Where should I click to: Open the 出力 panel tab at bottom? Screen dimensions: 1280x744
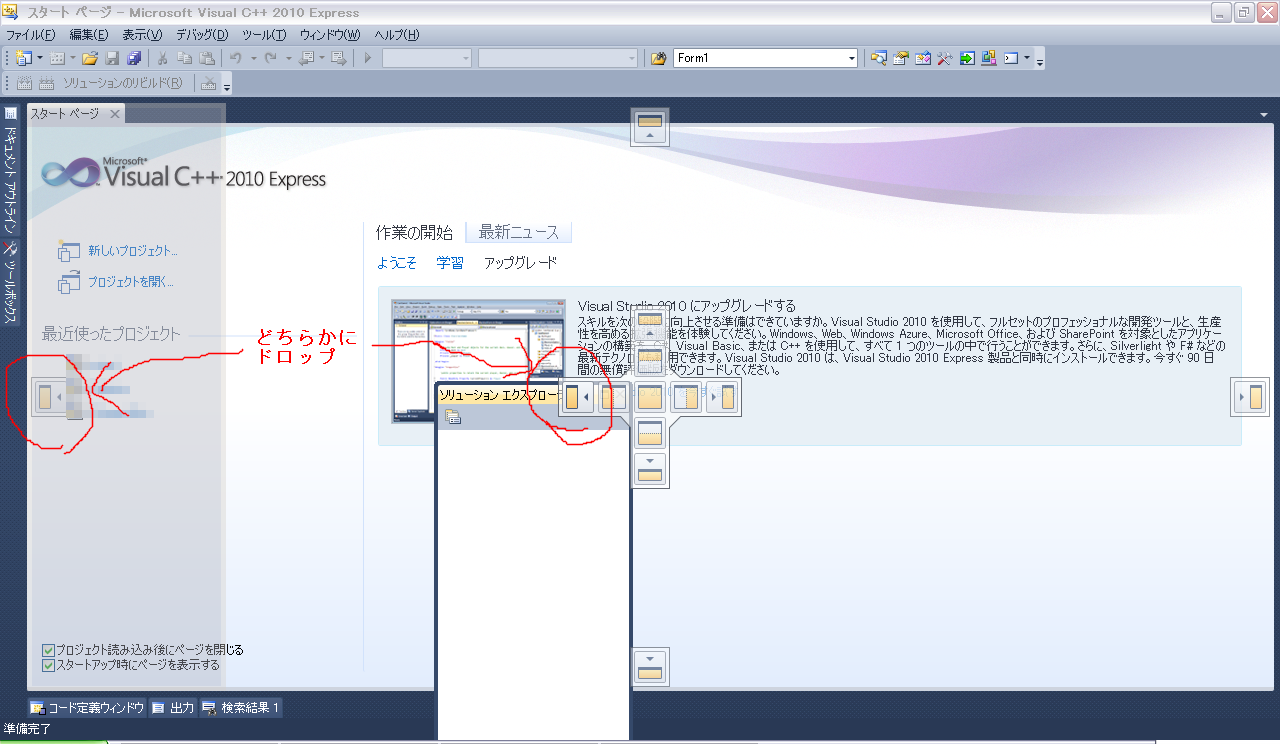(x=174, y=708)
